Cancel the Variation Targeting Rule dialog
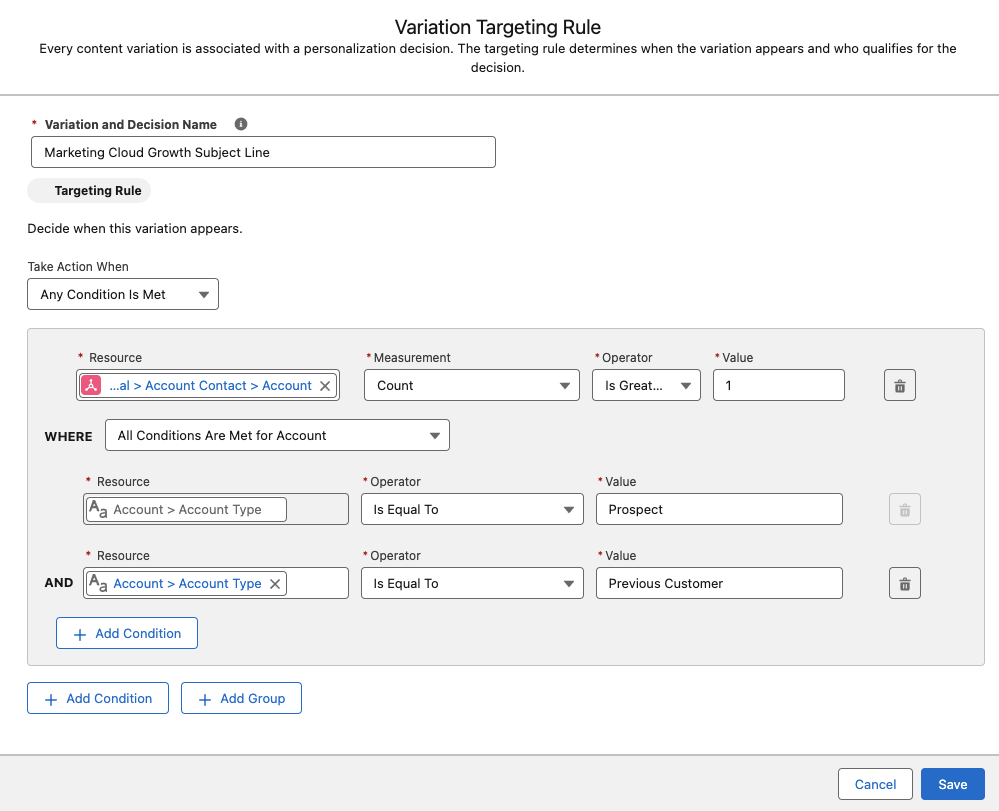 click(875, 784)
